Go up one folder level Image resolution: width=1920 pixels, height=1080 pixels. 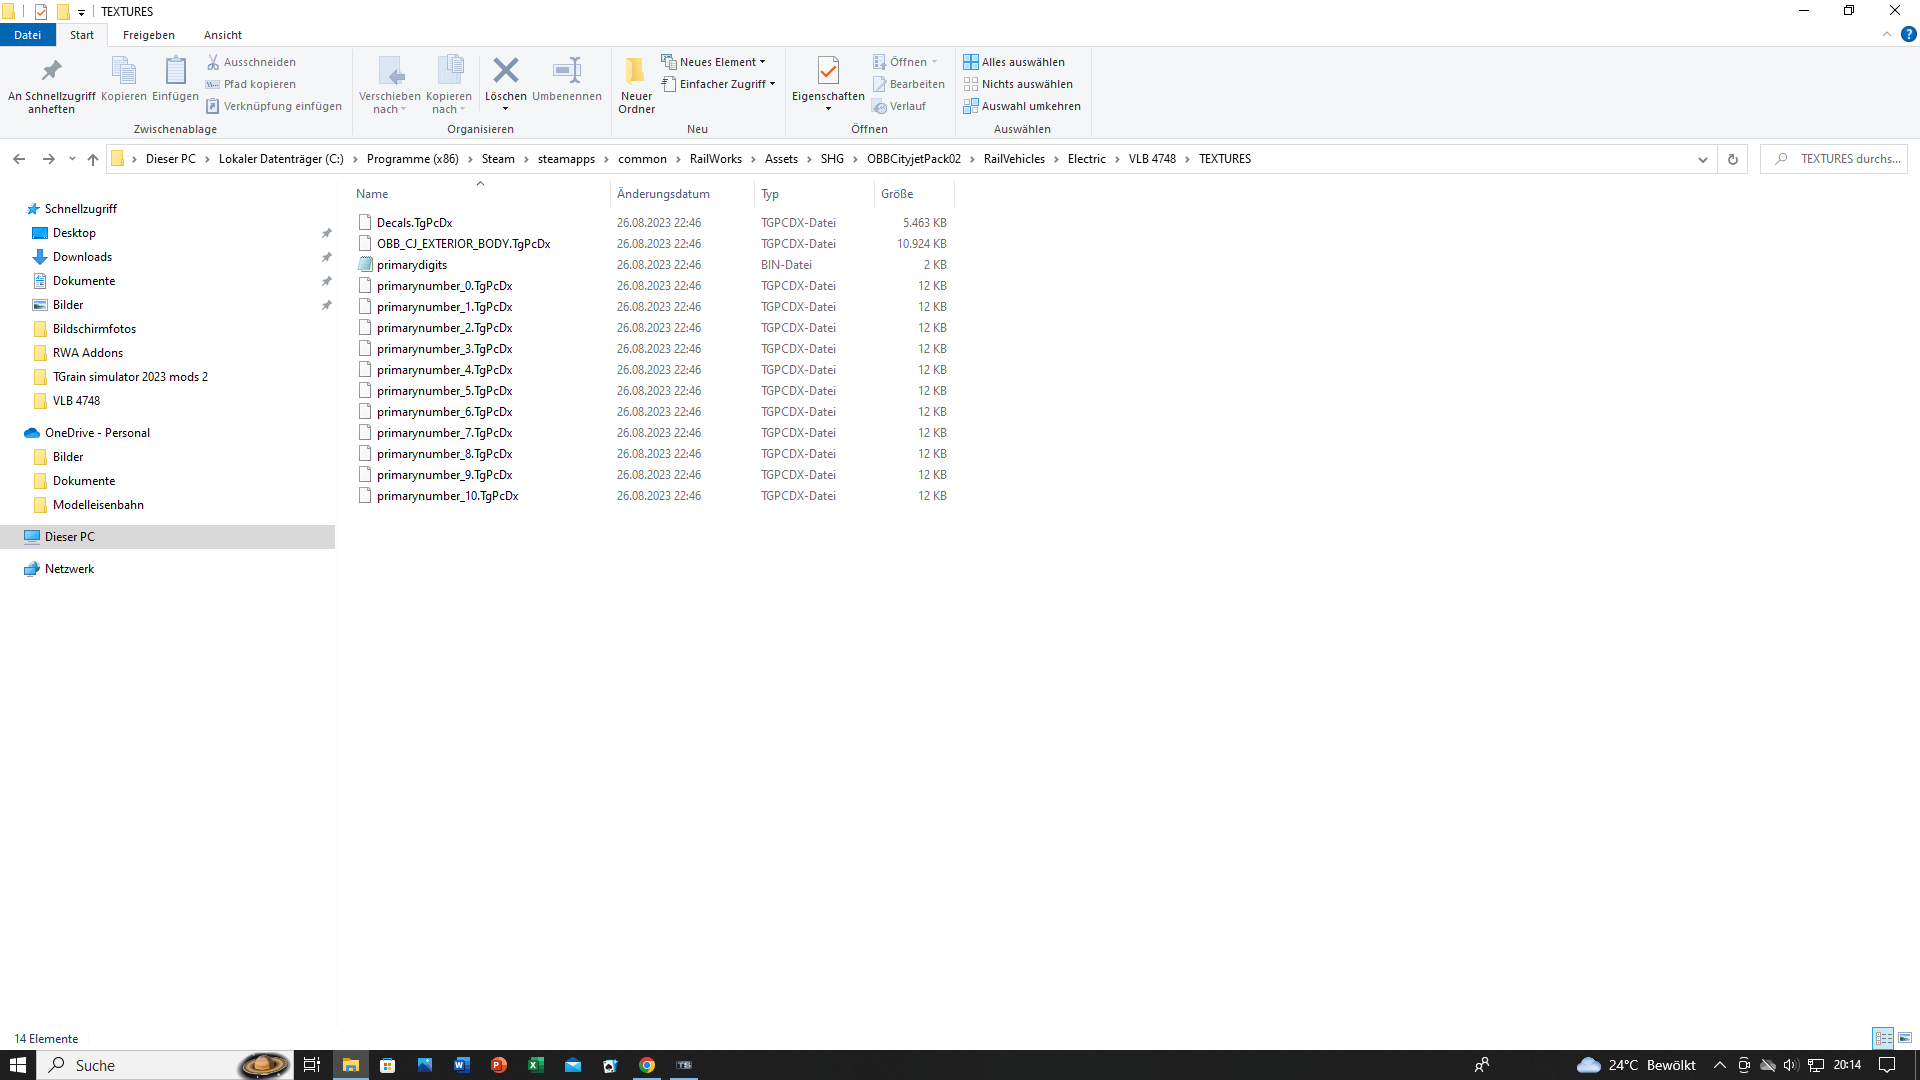(x=93, y=159)
